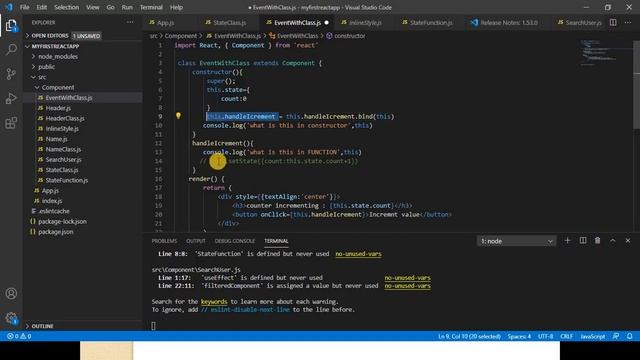The width and height of the screenshot is (640, 360).
Task: Click errors and warnings count in status bar
Action: pos(19,336)
